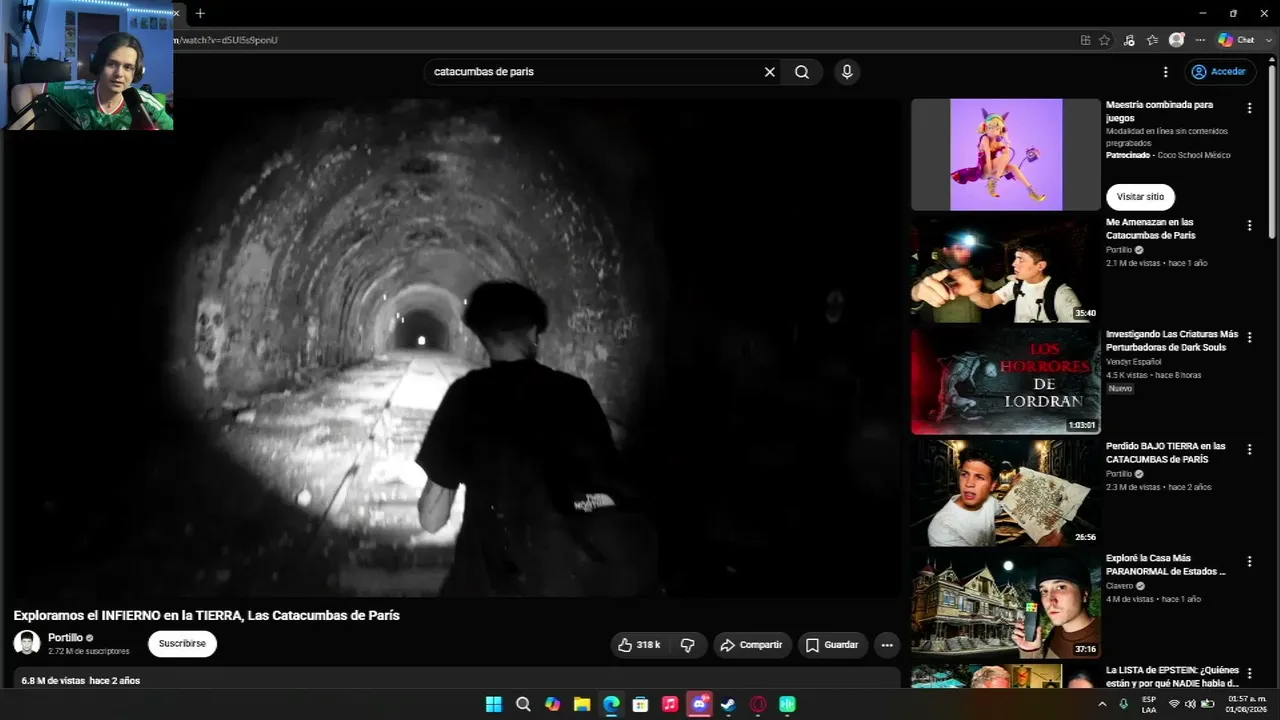
Task: Click title Investigando Las Criaturas Más Perturbadoras
Action: coord(1172,341)
